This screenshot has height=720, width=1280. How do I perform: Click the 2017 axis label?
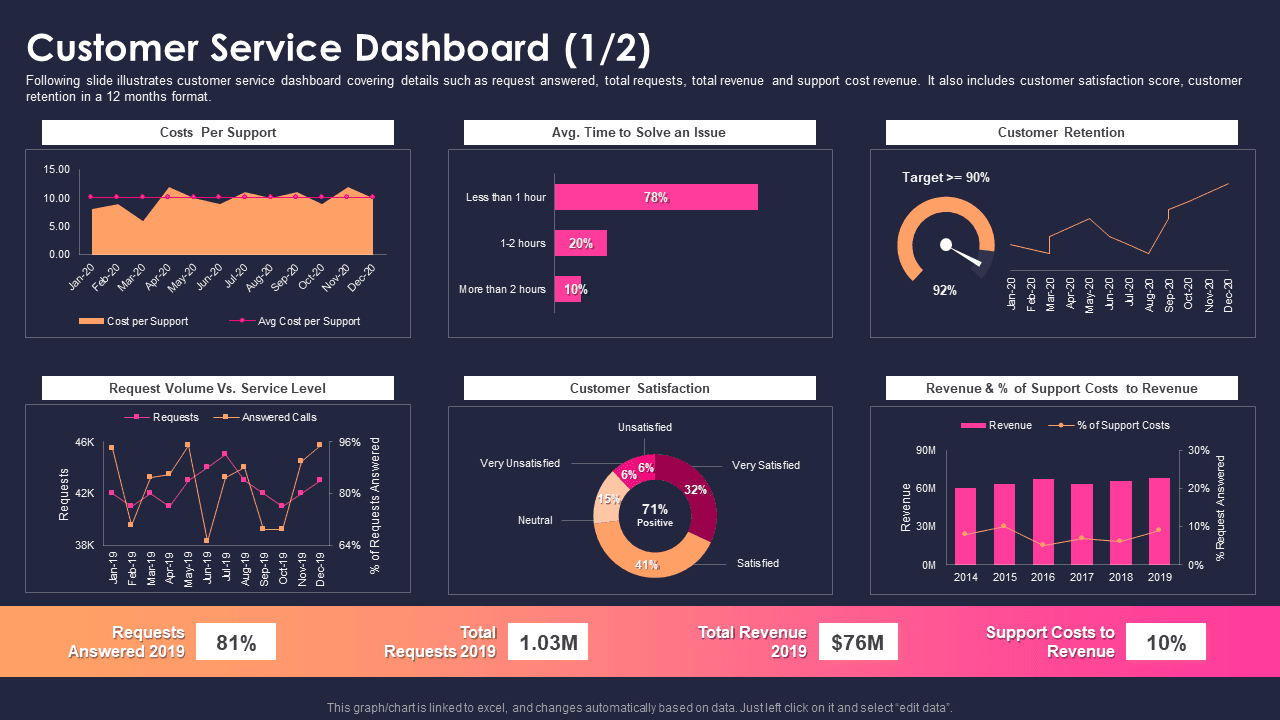click(x=1081, y=577)
